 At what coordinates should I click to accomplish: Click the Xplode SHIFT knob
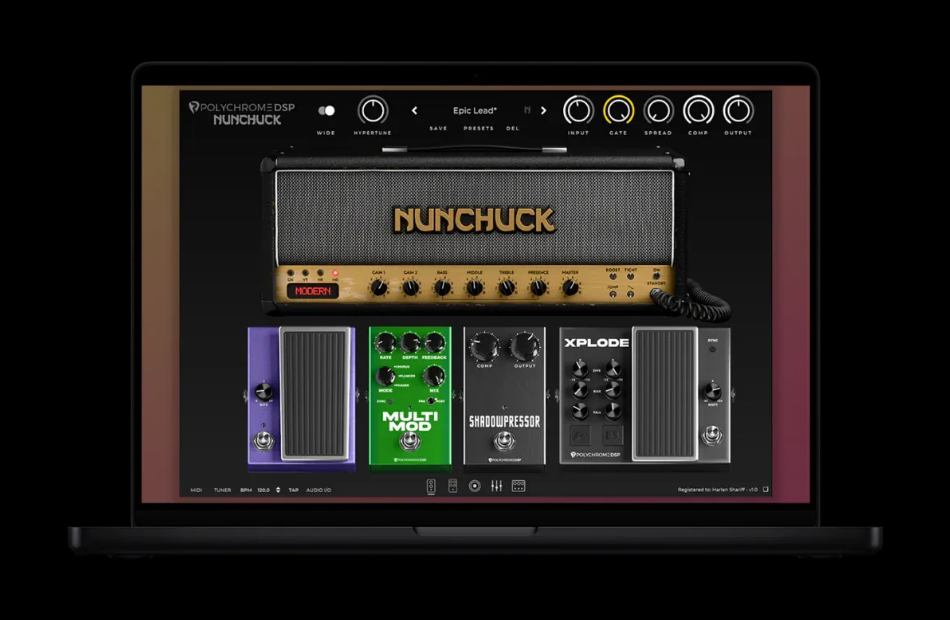point(712,391)
